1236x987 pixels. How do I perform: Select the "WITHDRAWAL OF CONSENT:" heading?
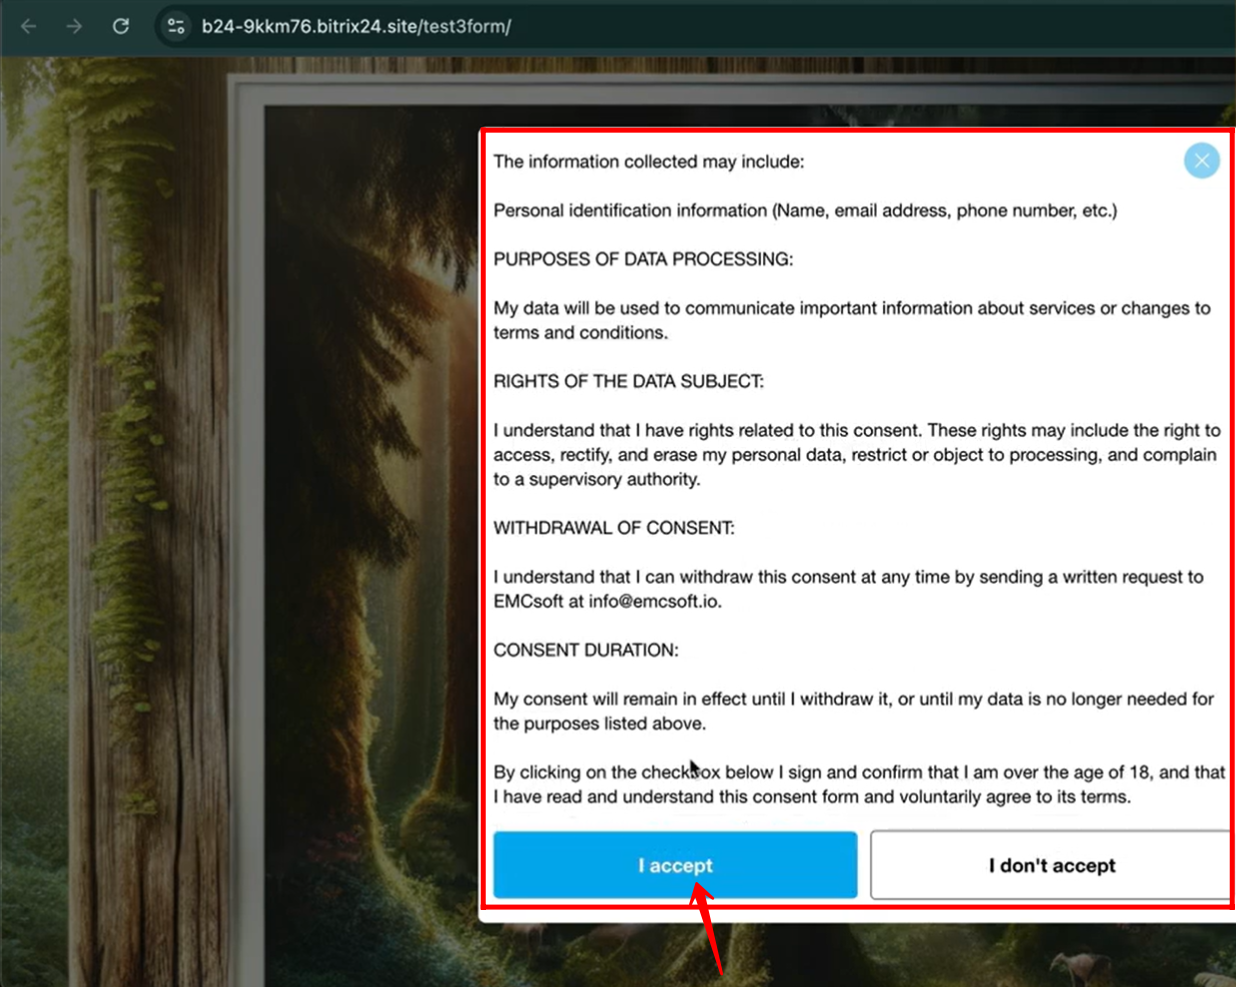point(614,528)
